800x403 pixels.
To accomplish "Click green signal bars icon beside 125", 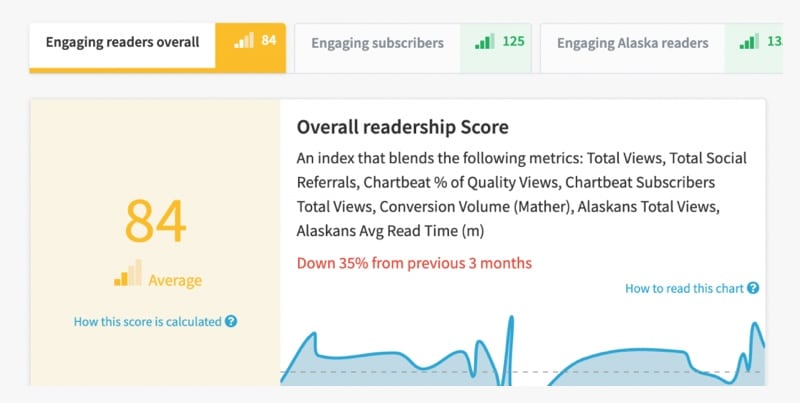I will point(485,41).
